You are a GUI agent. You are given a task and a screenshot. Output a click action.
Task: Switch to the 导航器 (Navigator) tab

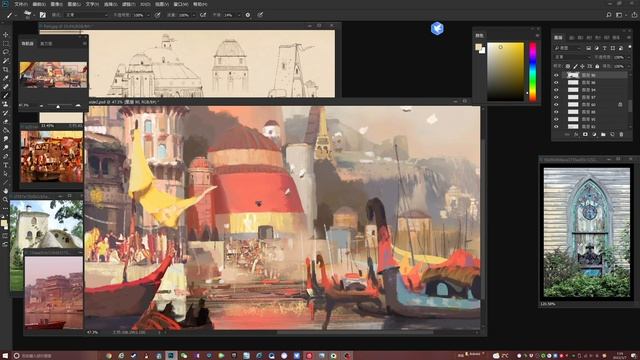[x=27, y=44]
